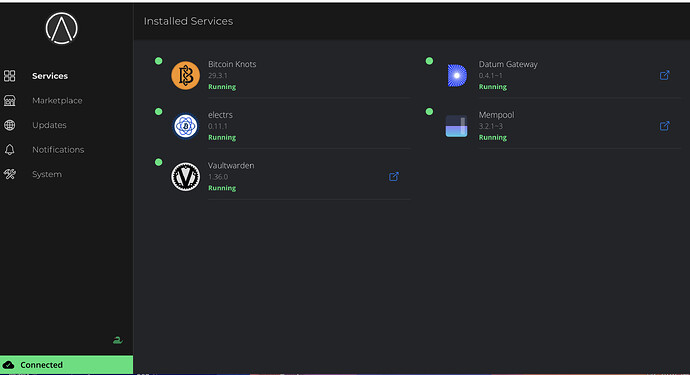The height and width of the screenshot is (375, 690).
Task: Open the Notifications menu item
Action: (58, 150)
